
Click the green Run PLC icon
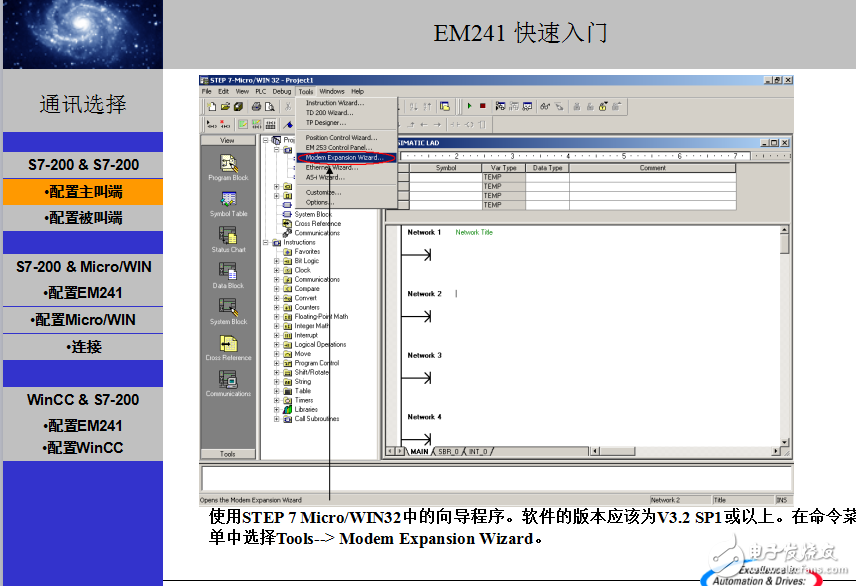click(x=469, y=106)
